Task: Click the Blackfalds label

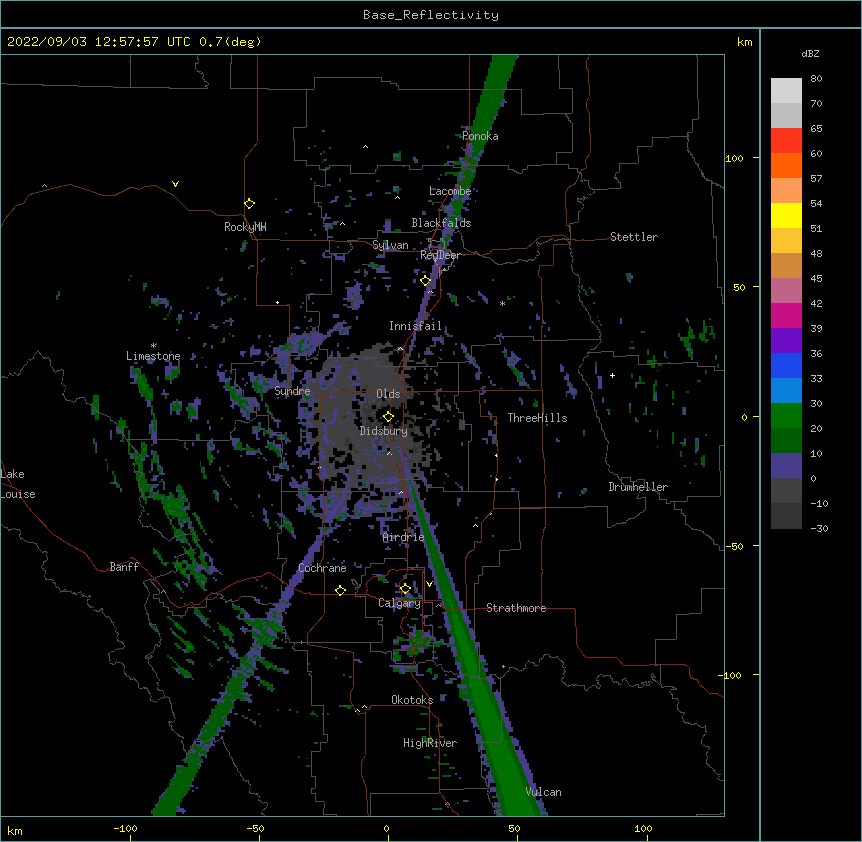Action: [441, 223]
